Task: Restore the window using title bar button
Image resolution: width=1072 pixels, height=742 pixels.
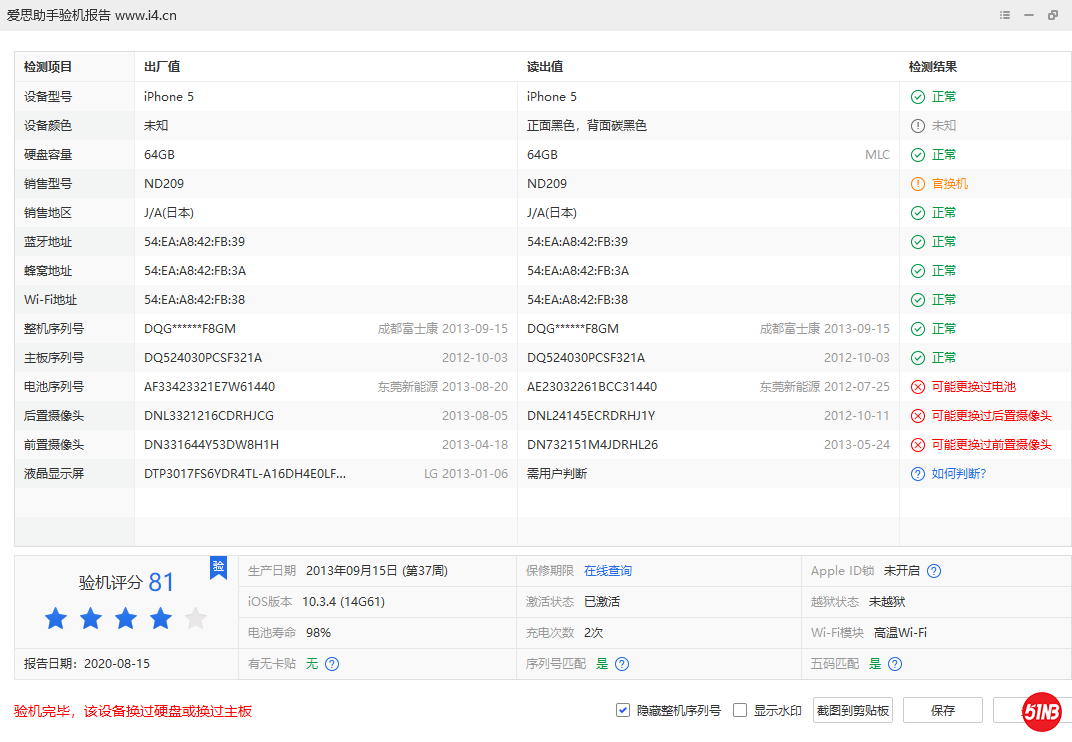Action: click(x=1053, y=16)
